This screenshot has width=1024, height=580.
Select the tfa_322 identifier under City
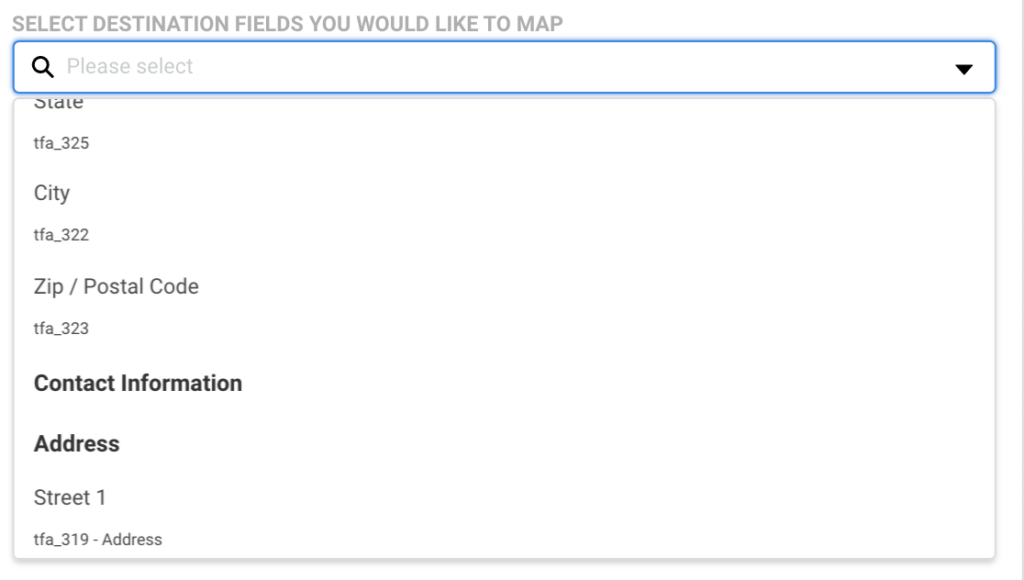click(x=61, y=235)
